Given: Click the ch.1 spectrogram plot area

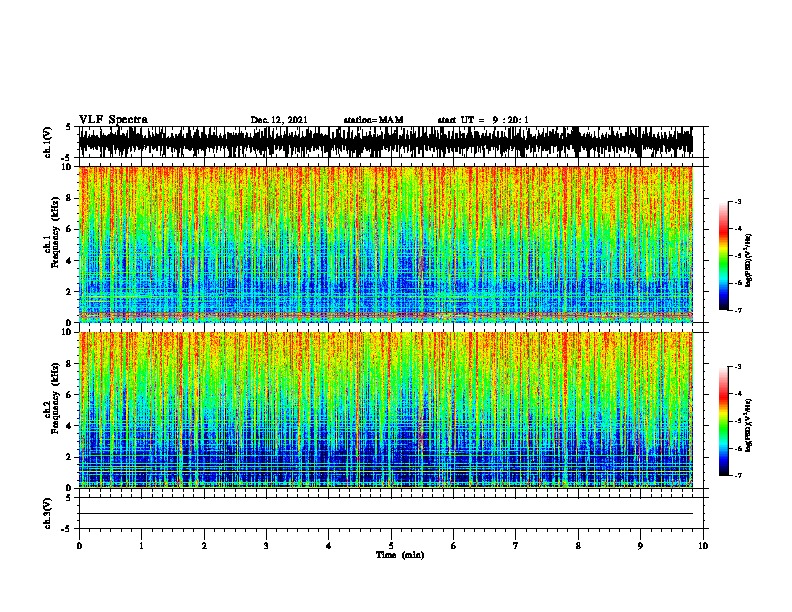Looking at the screenshot, I should (x=386, y=244).
